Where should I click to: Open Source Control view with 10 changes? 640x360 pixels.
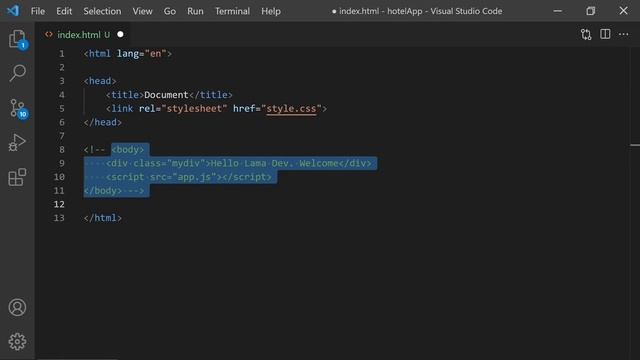pyautogui.click(x=18, y=109)
